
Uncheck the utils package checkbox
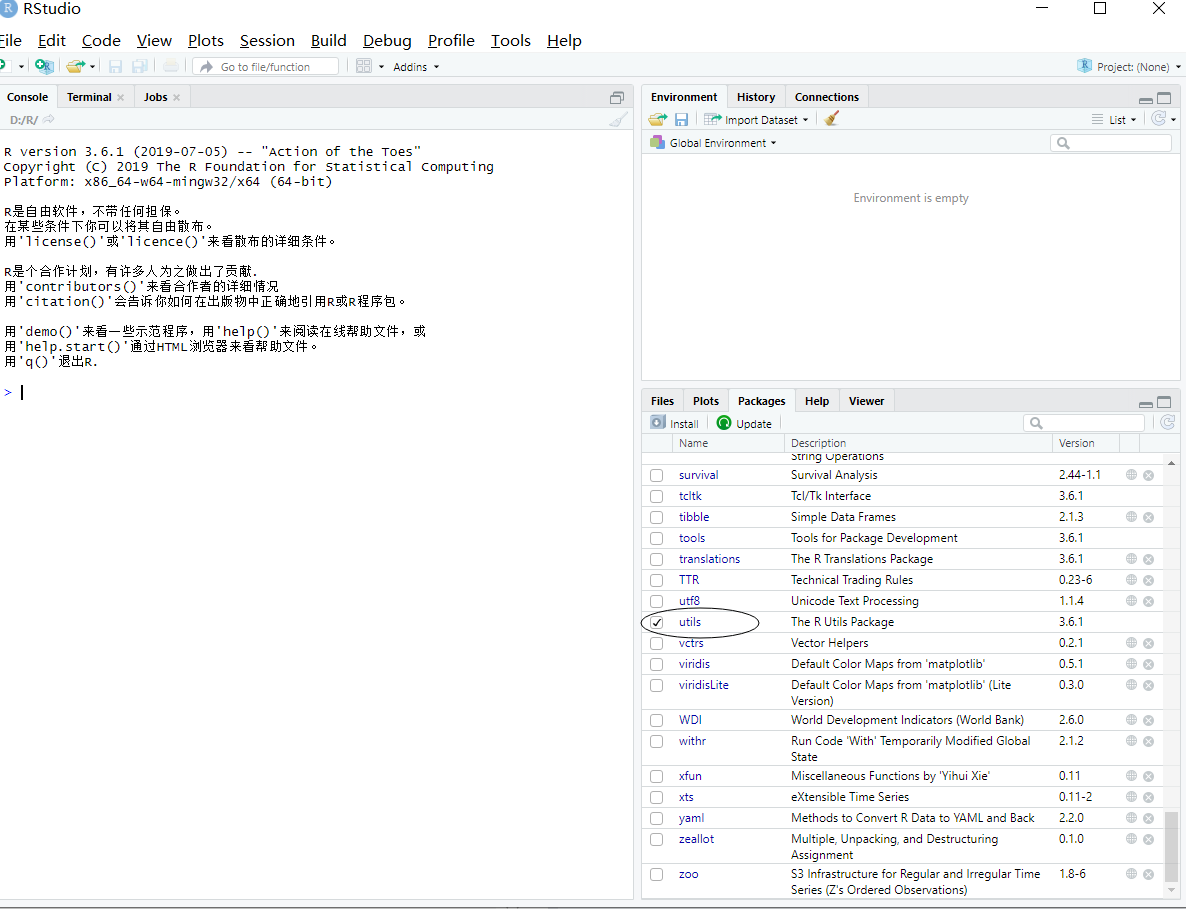(657, 622)
